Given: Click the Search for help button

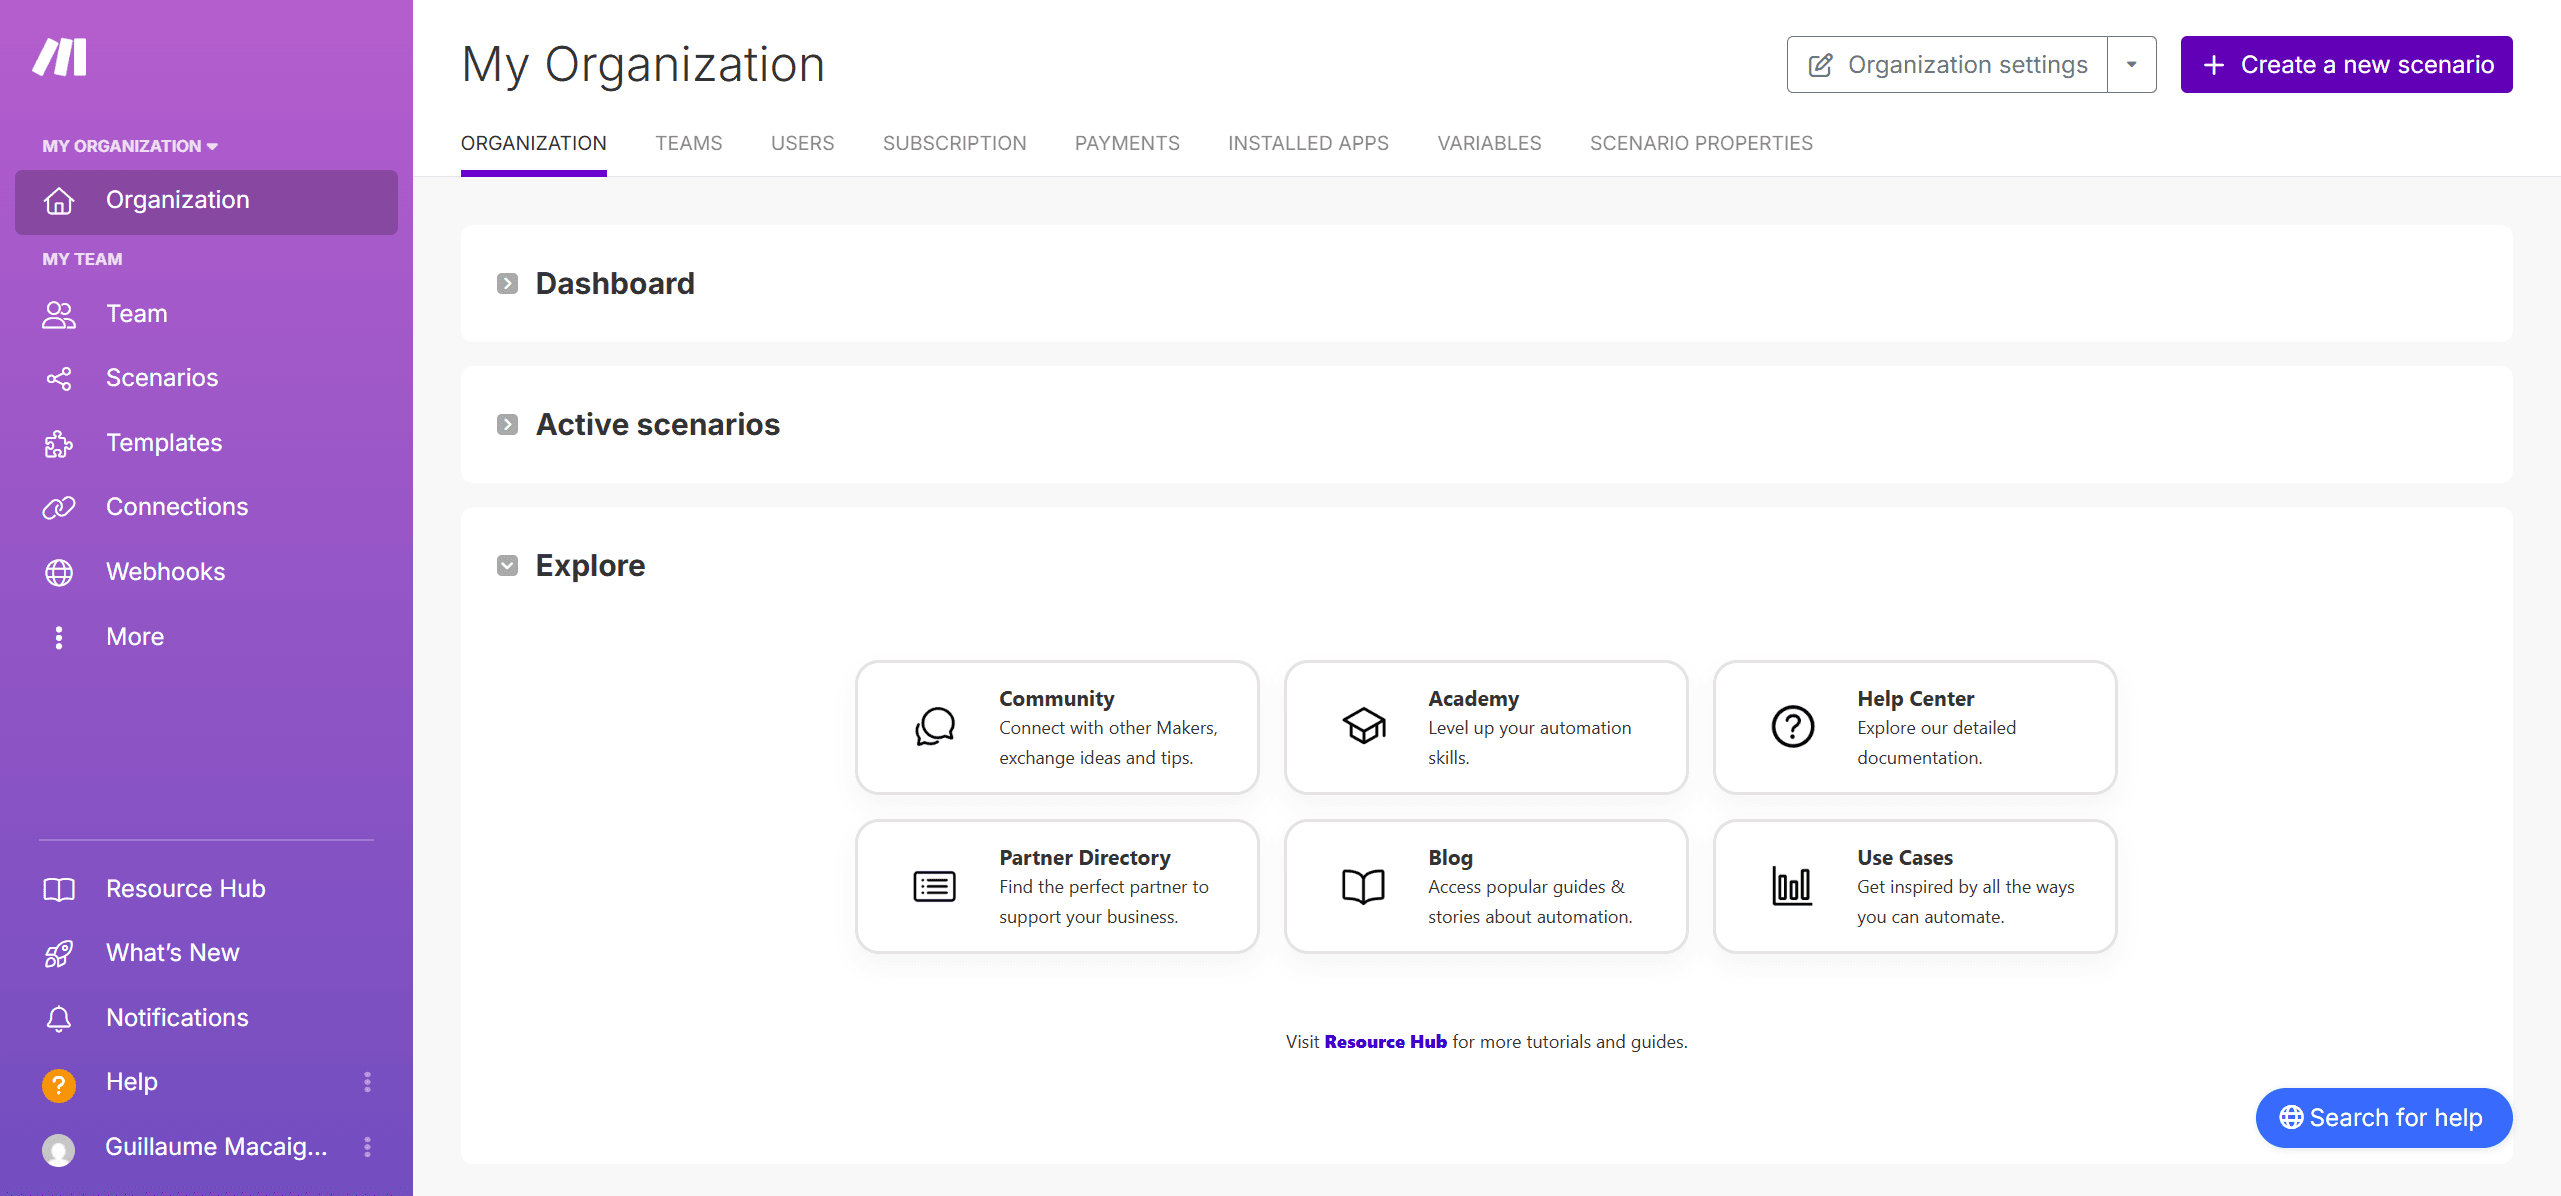Looking at the screenshot, I should coord(2383,1117).
